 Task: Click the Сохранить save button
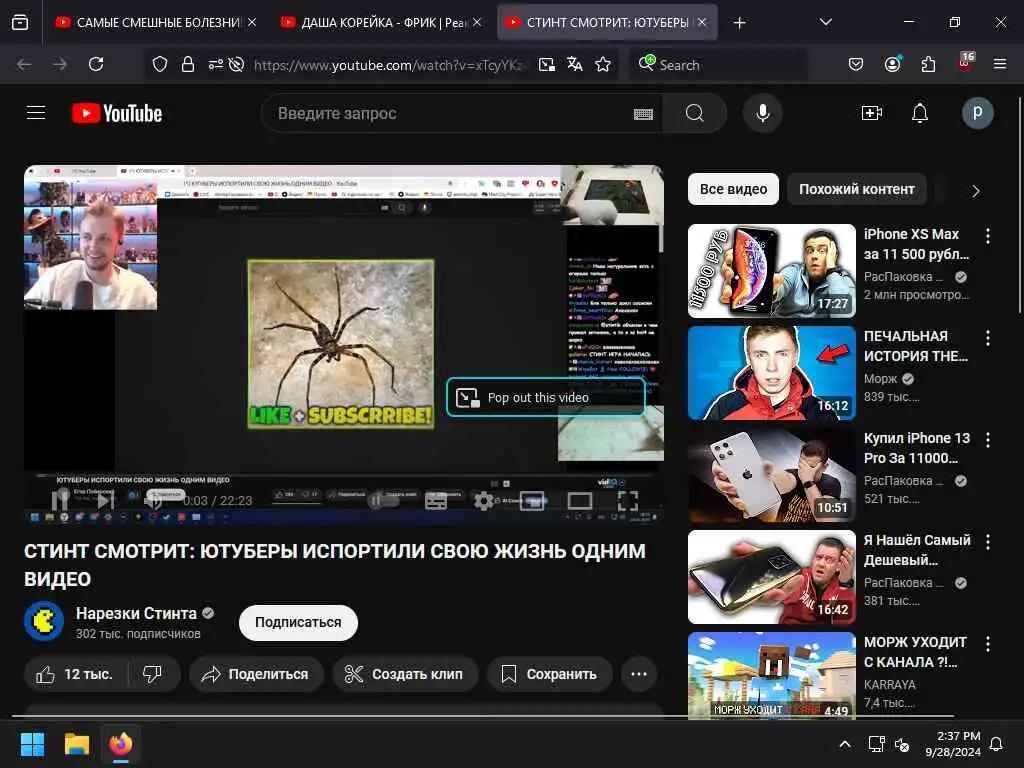pyautogui.click(x=549, y=674)
